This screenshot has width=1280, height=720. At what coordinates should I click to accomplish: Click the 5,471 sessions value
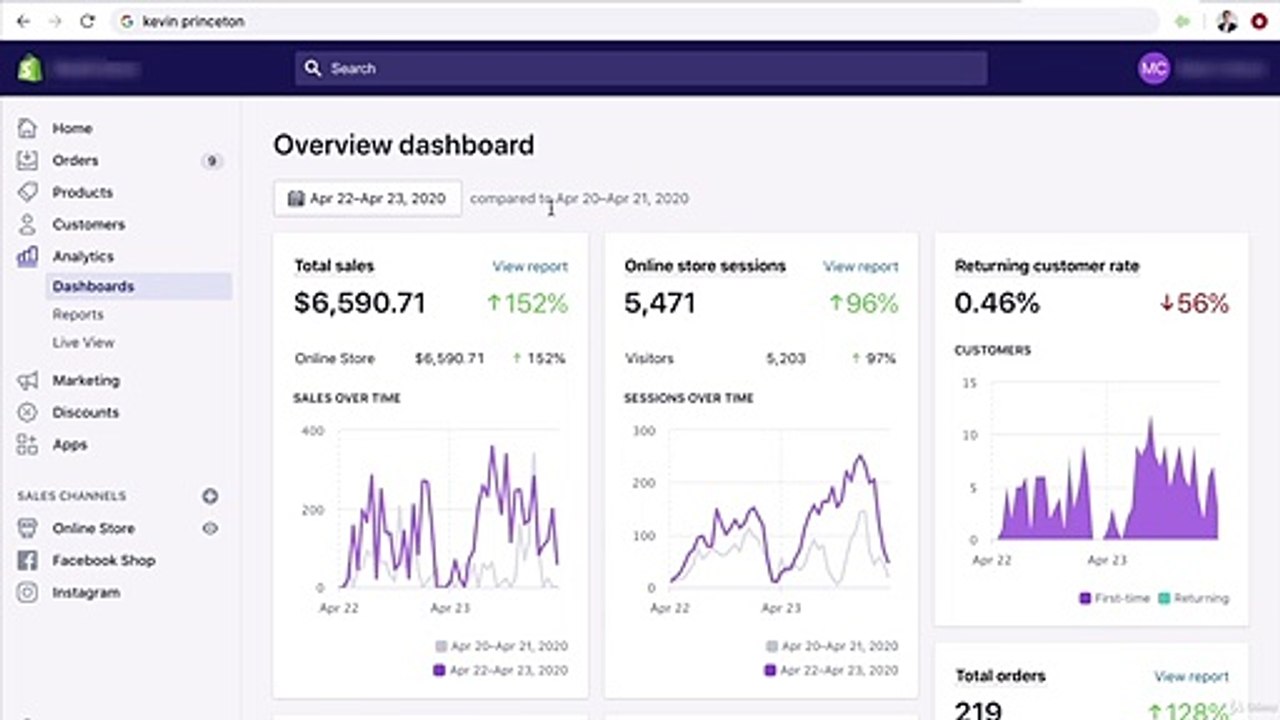click(x=660, y=303)
